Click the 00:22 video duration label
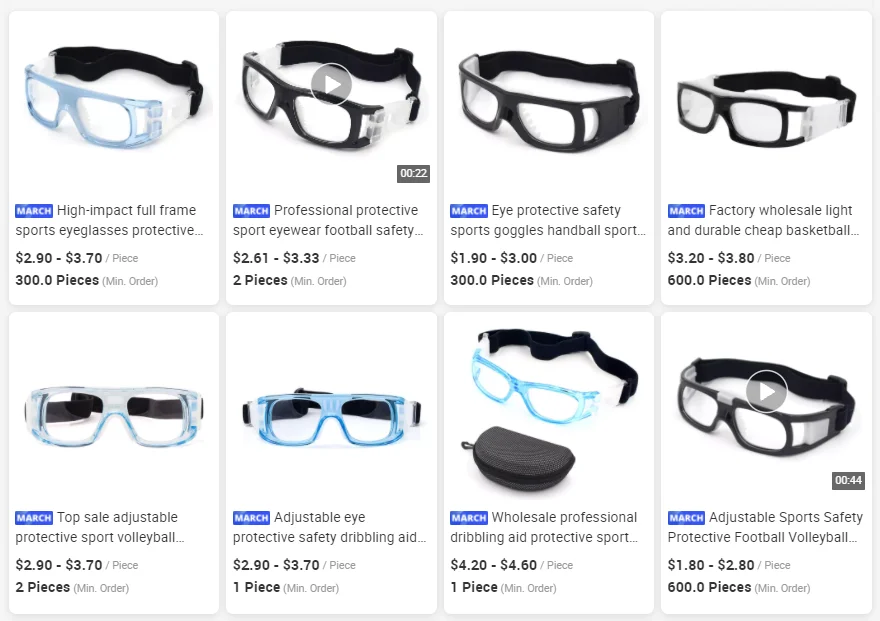Viewport: 880px width, 621px height. click(414, 173)
